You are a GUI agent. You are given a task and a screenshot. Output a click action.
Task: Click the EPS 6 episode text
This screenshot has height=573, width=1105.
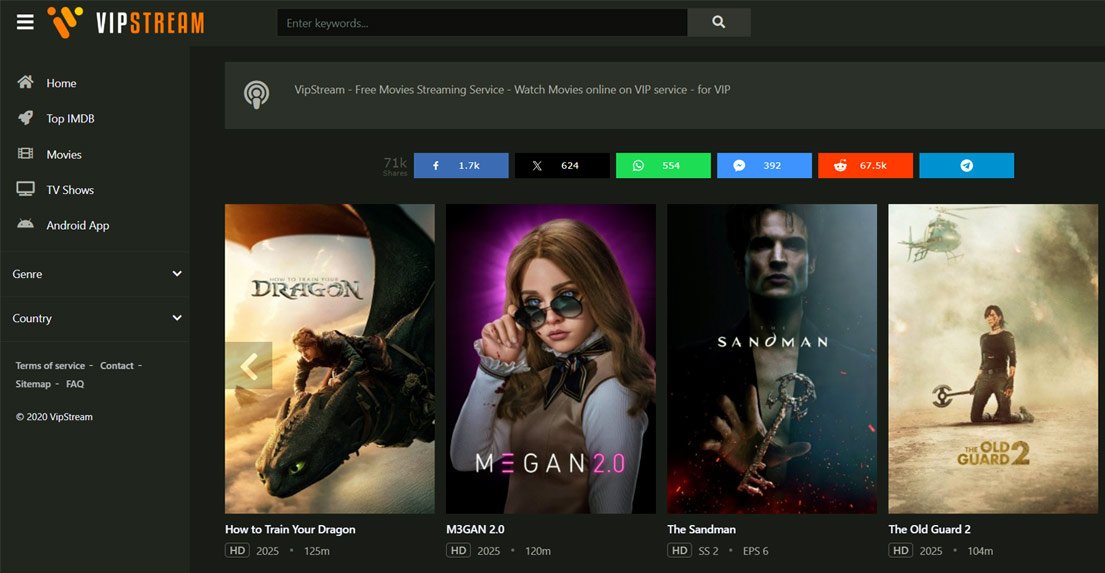pos(755,551)
